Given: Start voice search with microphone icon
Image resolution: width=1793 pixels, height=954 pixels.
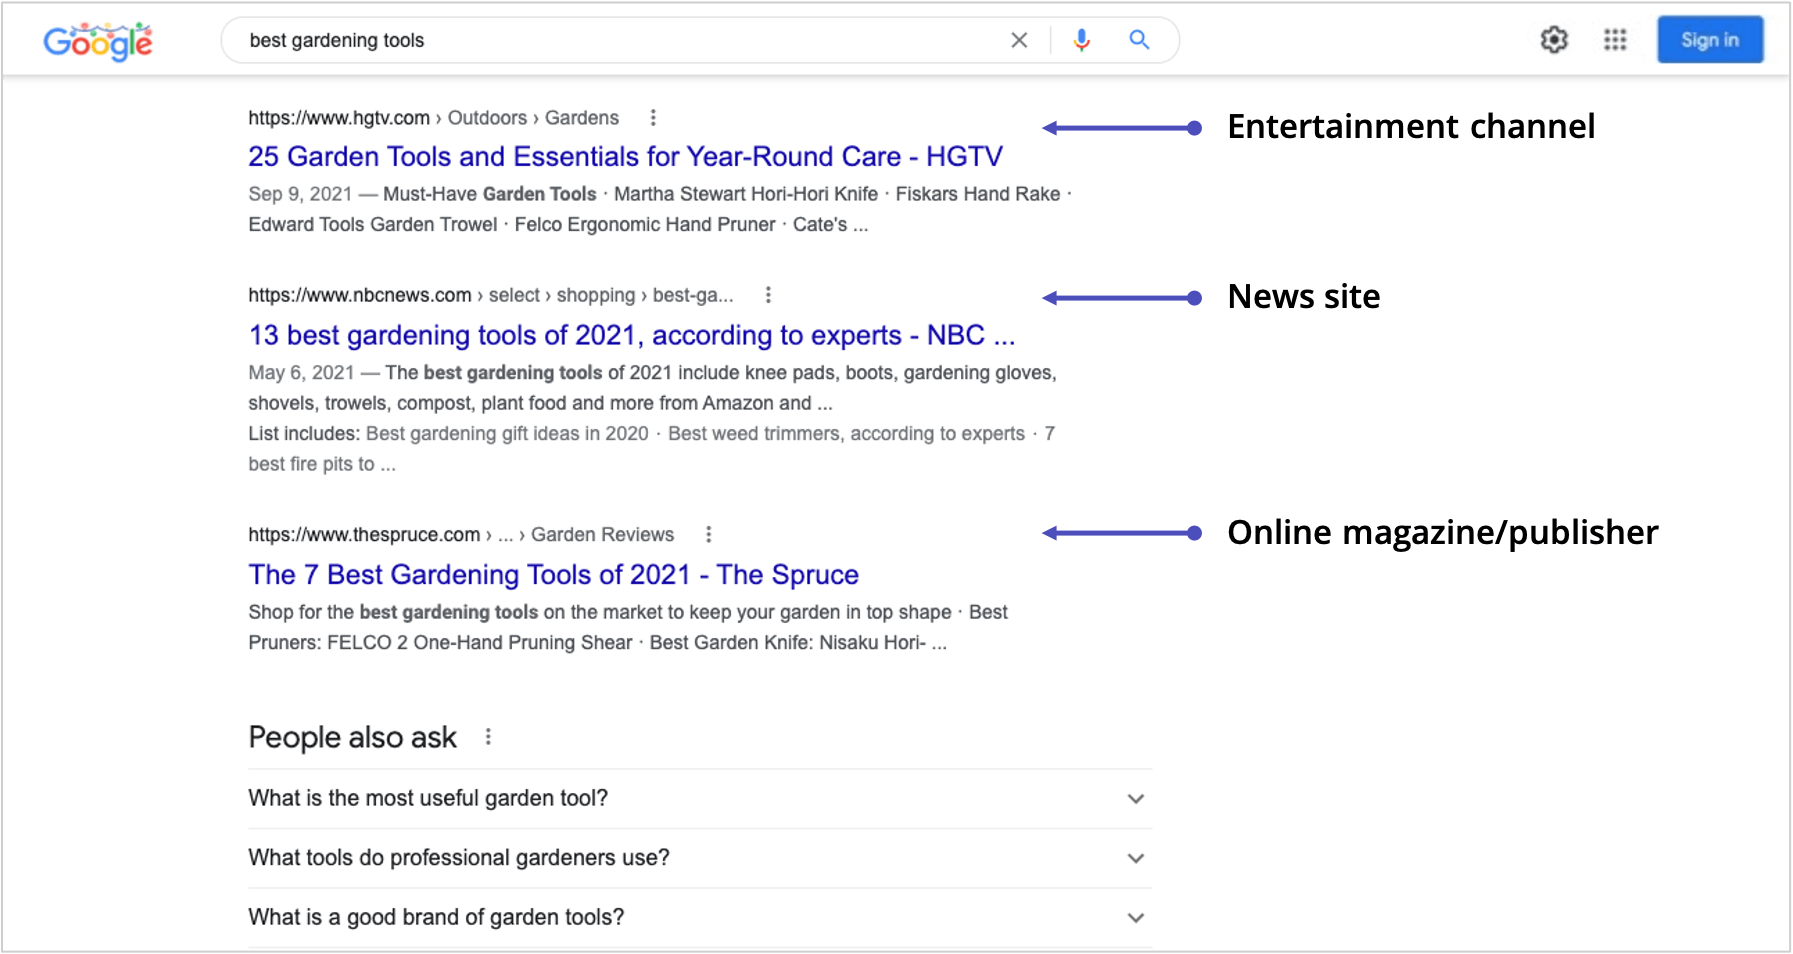Looking at the screenshot, I should click(1081, 40).
